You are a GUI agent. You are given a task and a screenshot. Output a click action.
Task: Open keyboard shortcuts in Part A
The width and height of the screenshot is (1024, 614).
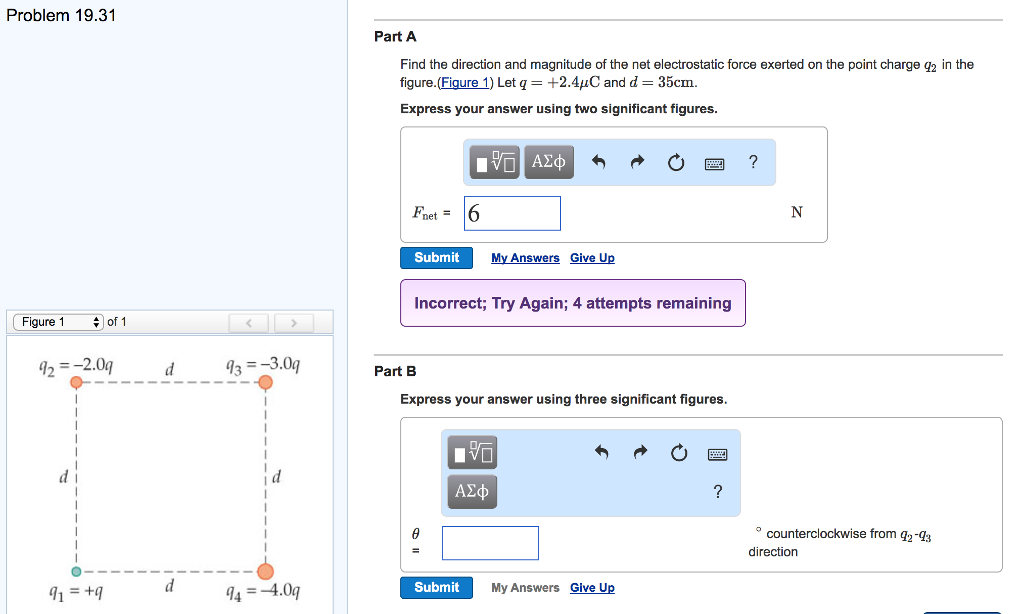714,163
